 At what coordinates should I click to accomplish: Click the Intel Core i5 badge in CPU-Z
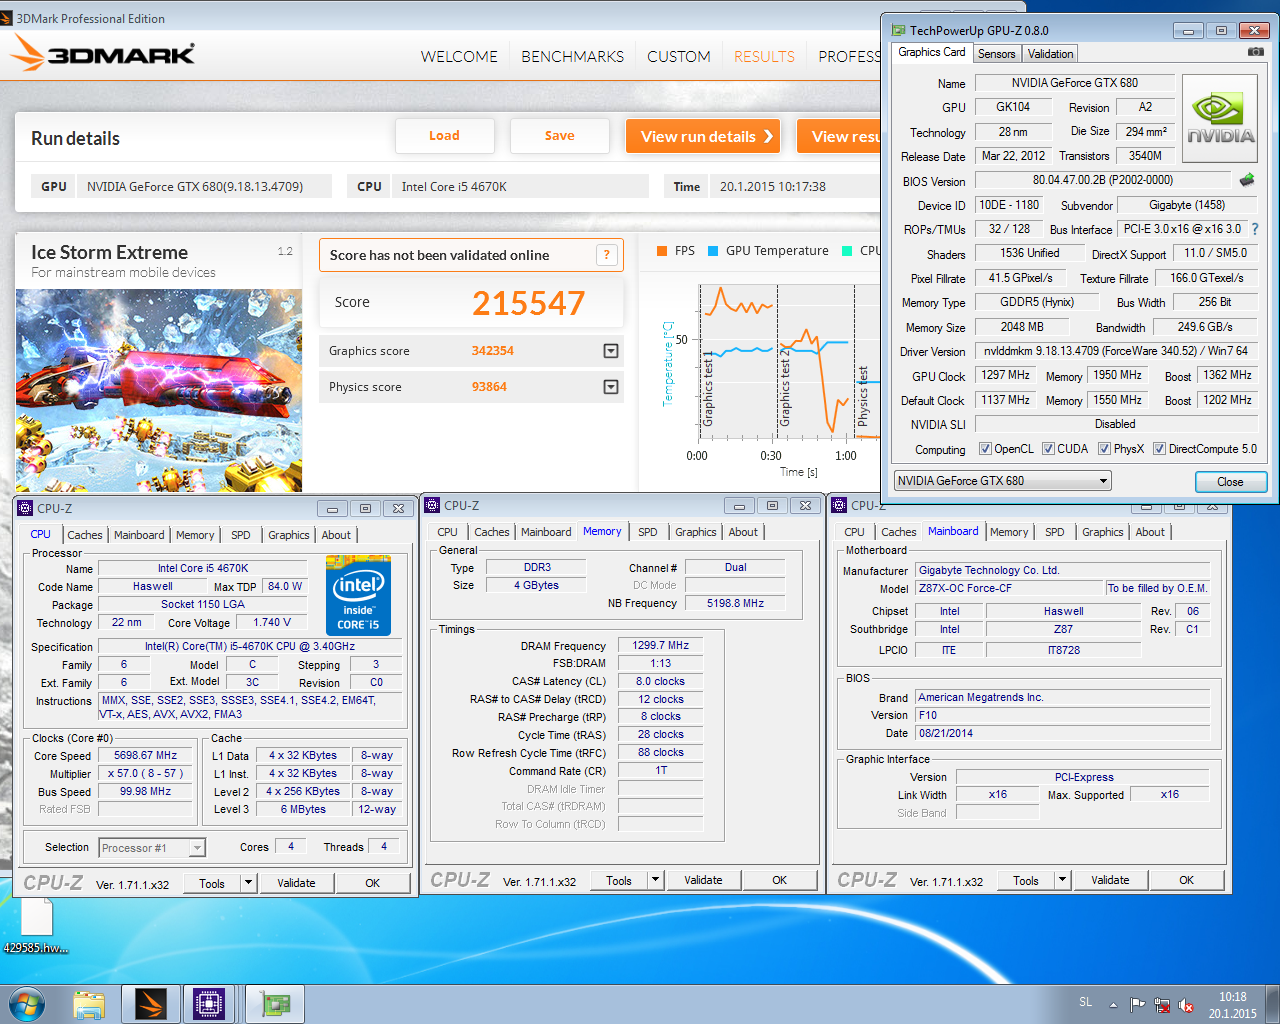(358, 595)
